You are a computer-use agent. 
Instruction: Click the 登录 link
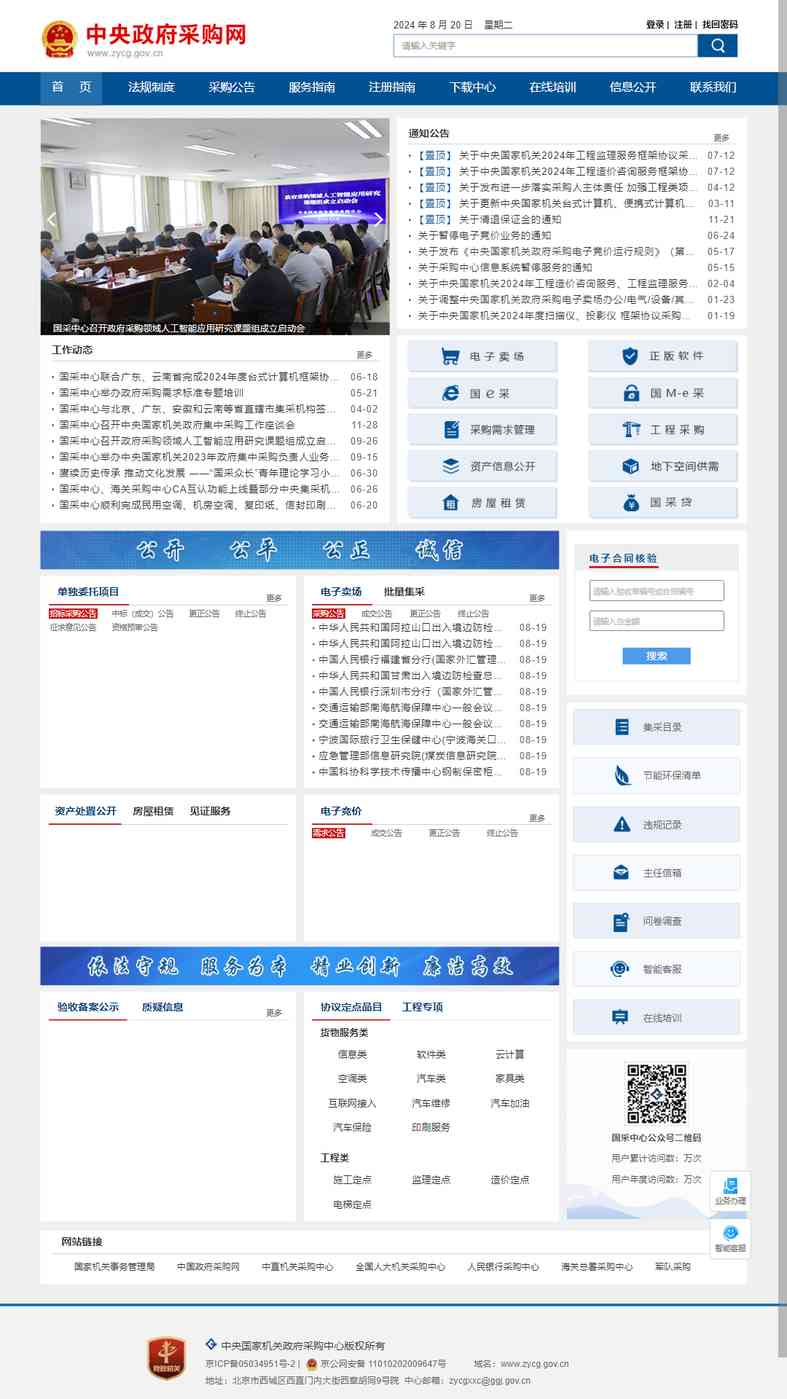tap(655, 25)
